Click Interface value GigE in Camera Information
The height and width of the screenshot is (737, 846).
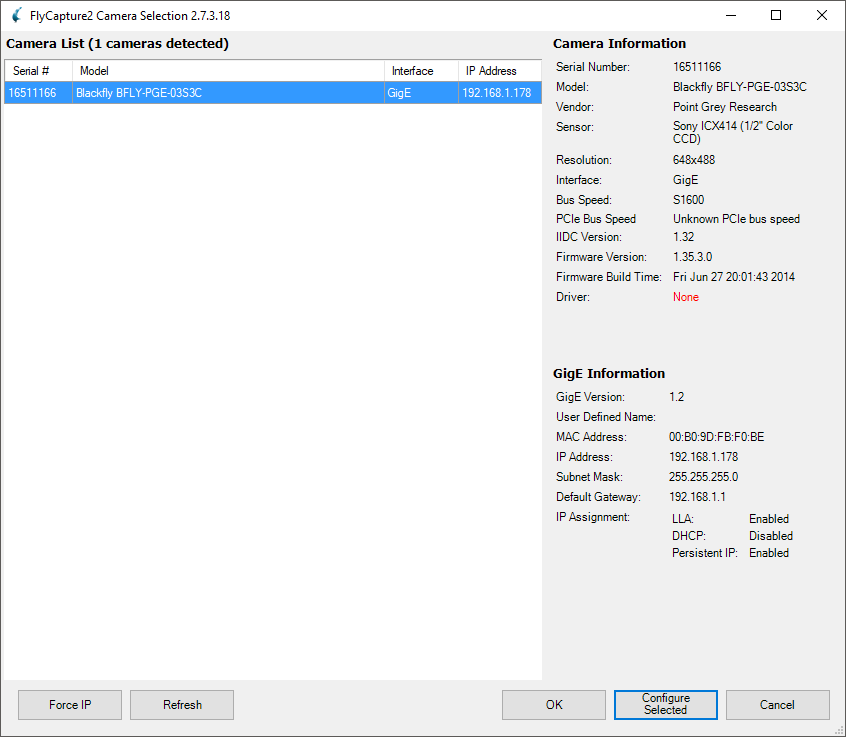[685, 180]
